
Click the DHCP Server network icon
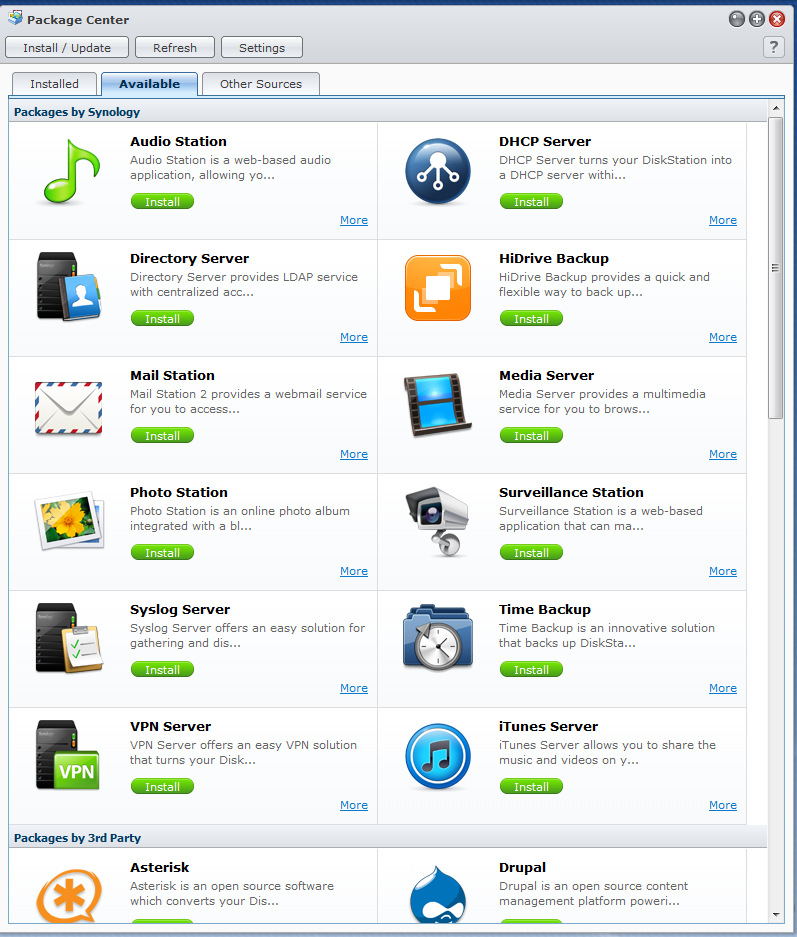(438, 172)
